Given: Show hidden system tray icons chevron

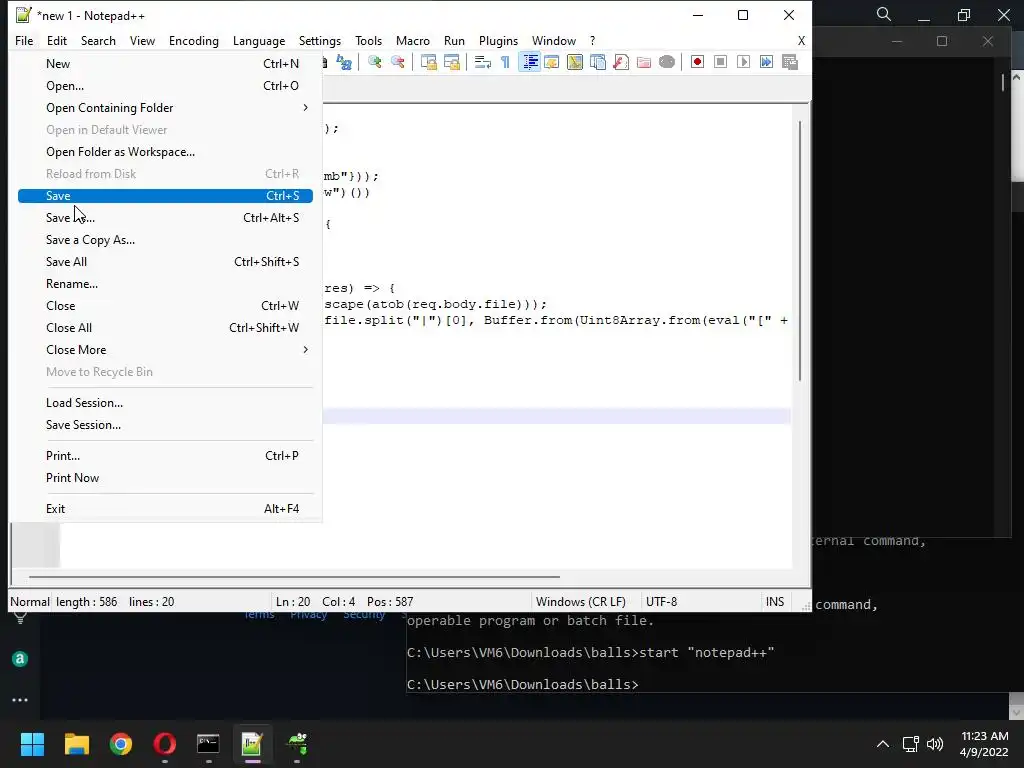Looking at the screenshot, I should 882,744.
